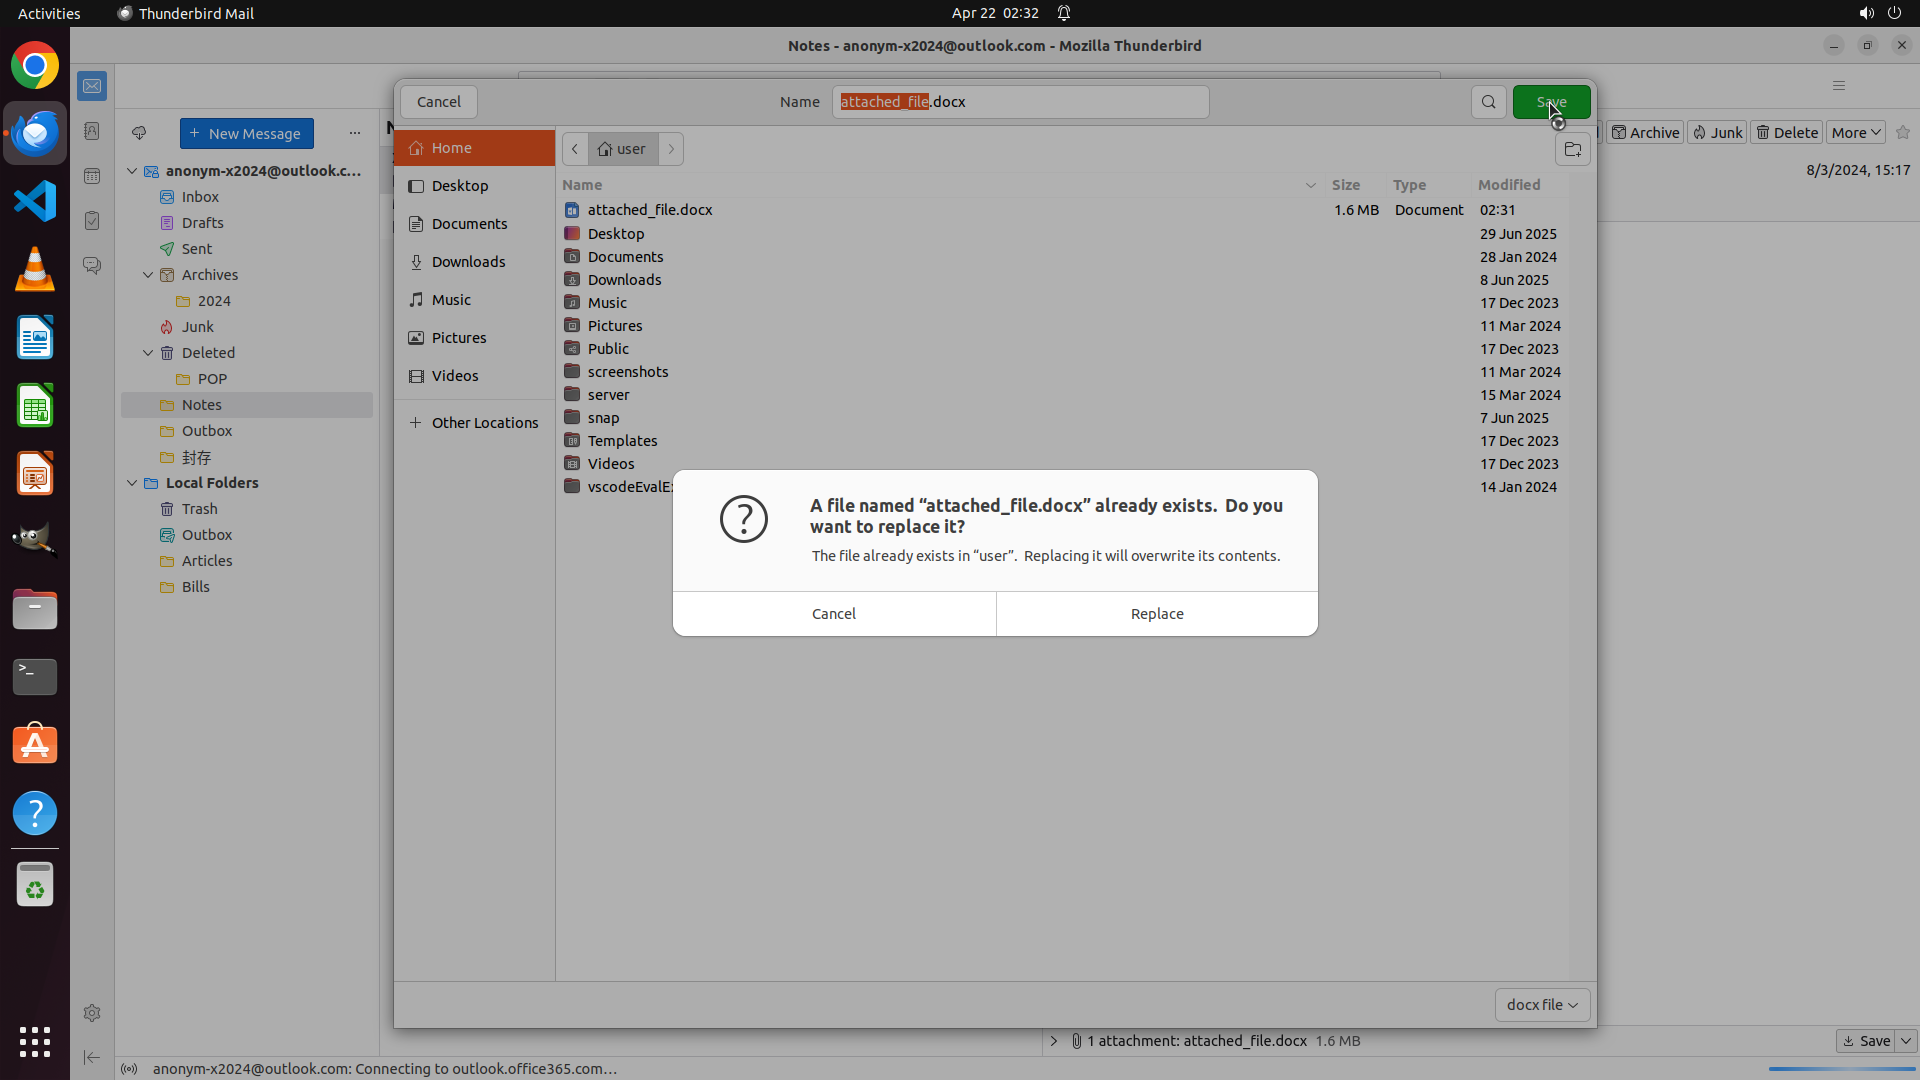
Task: Click the search icon in file dialog
Action: [x=1488, y=102]
